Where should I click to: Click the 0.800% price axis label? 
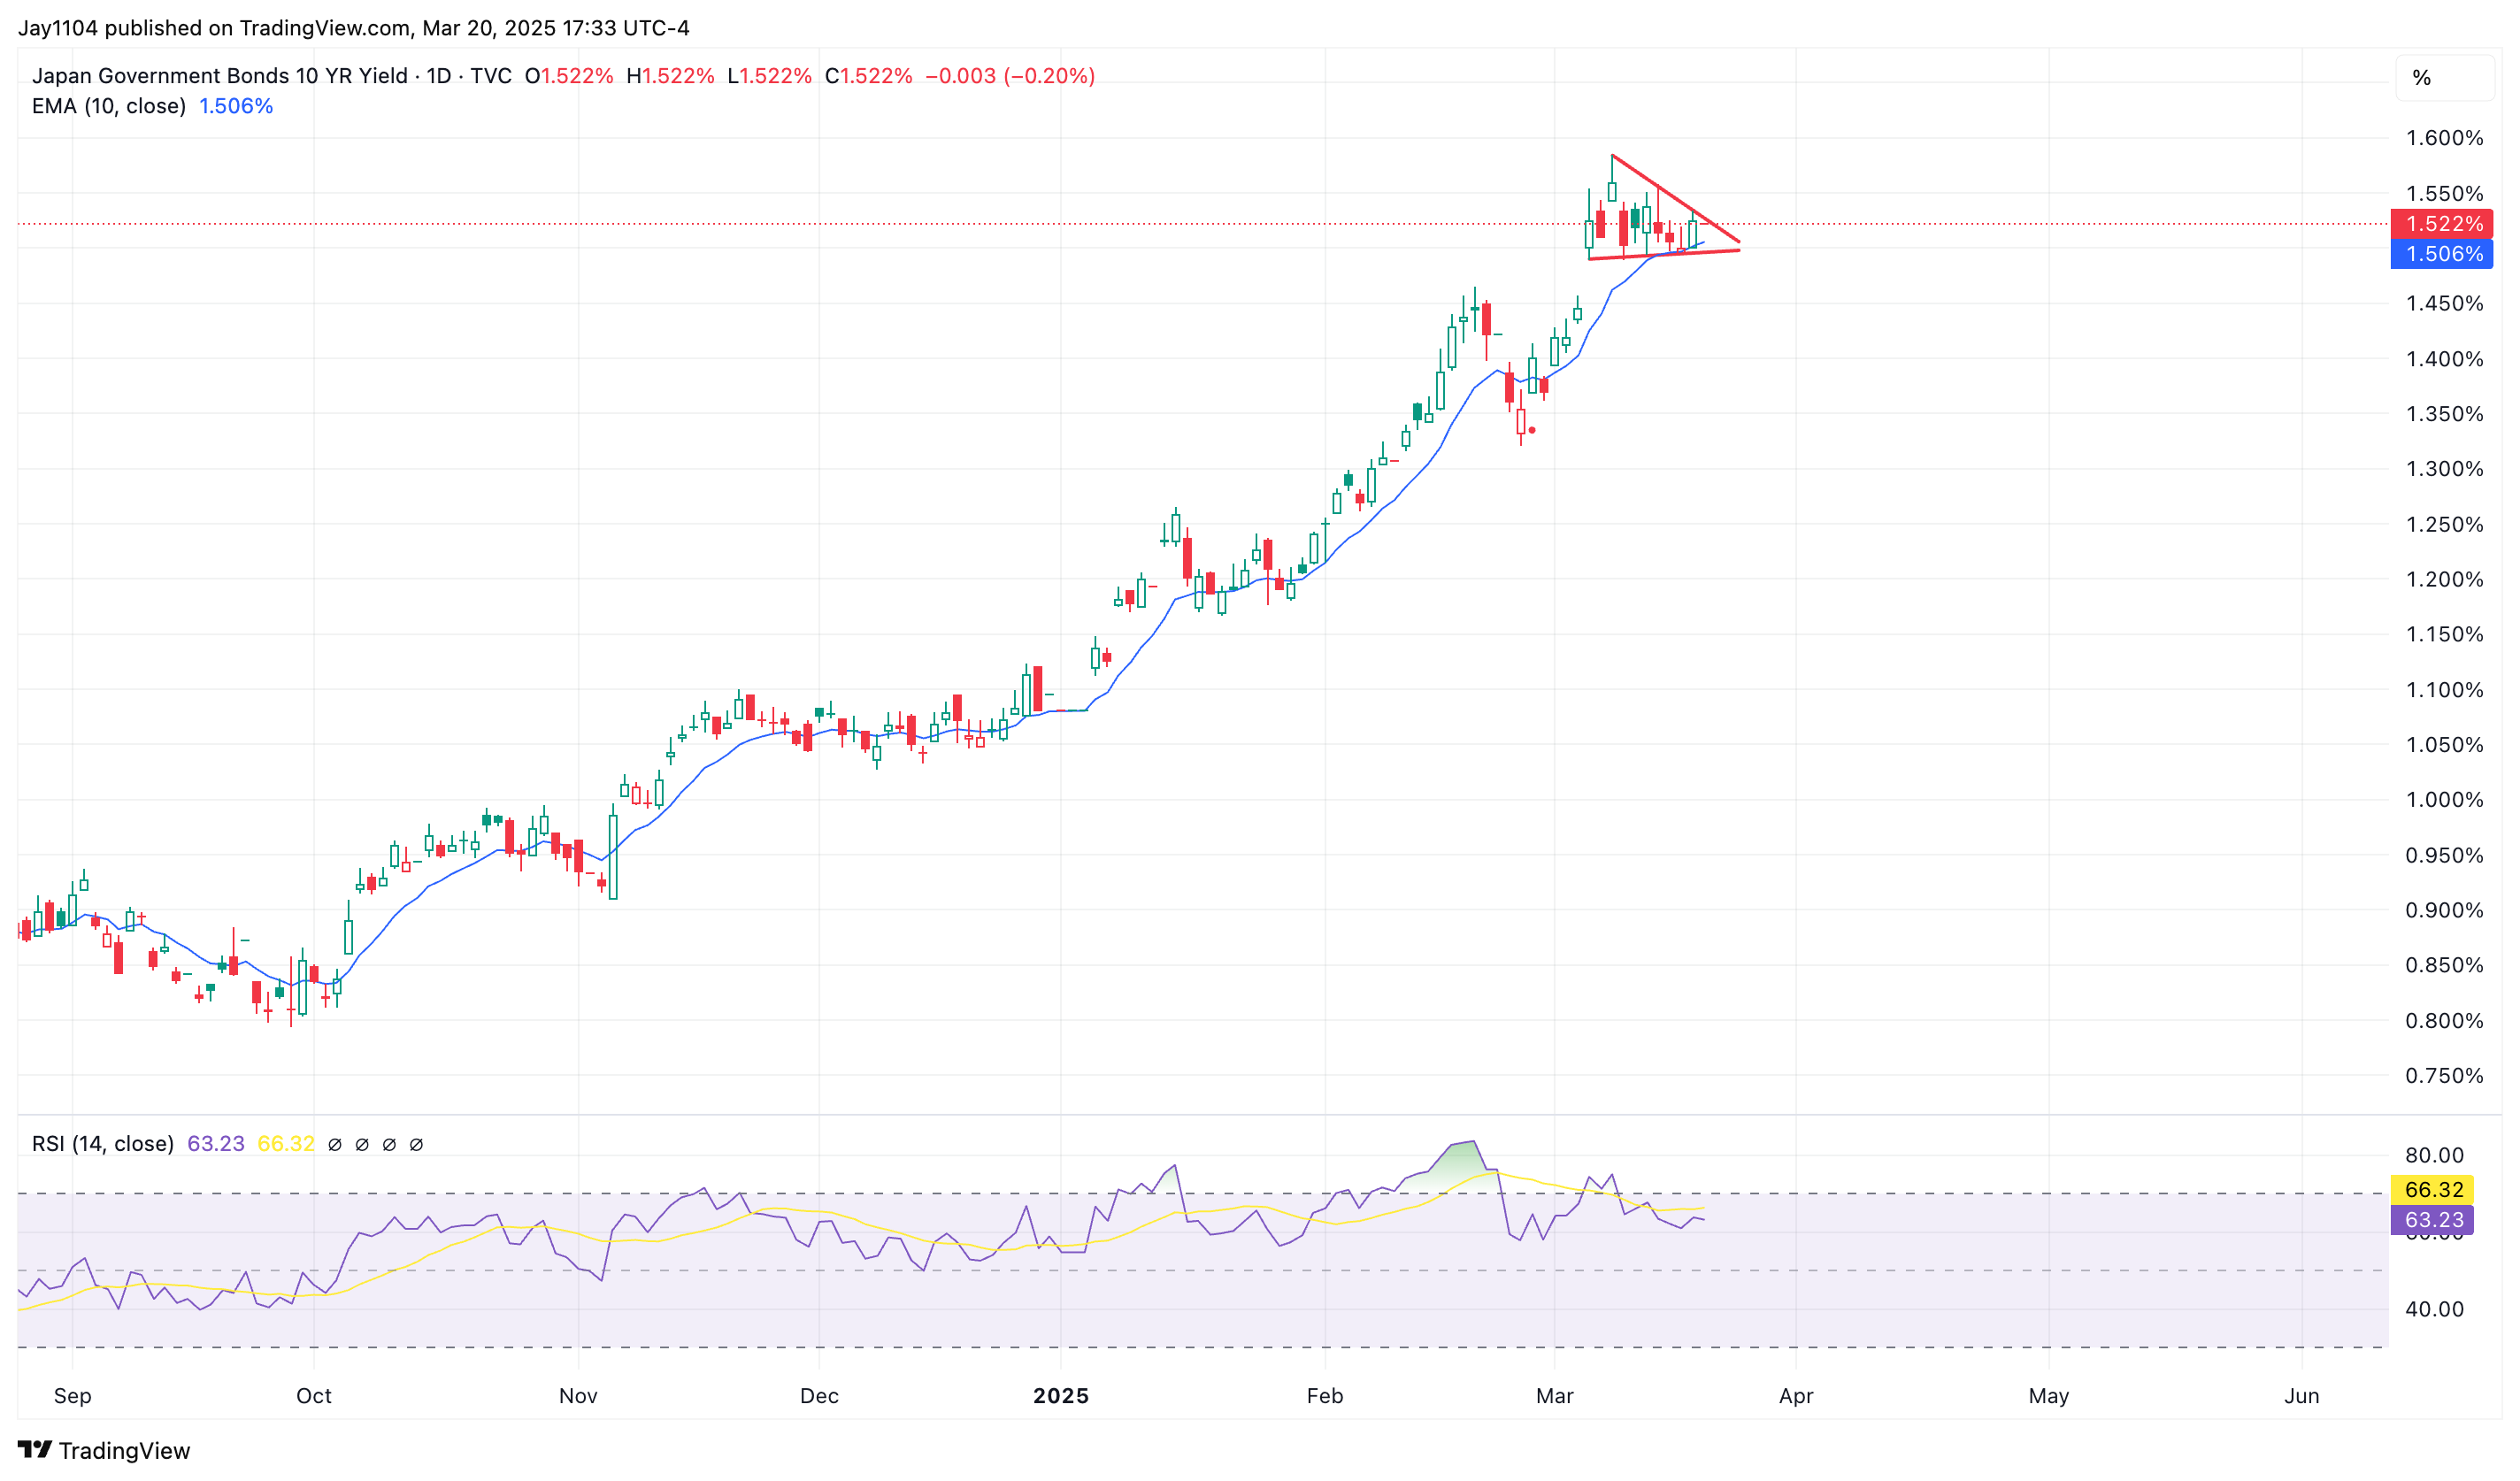point(2444,1020)
